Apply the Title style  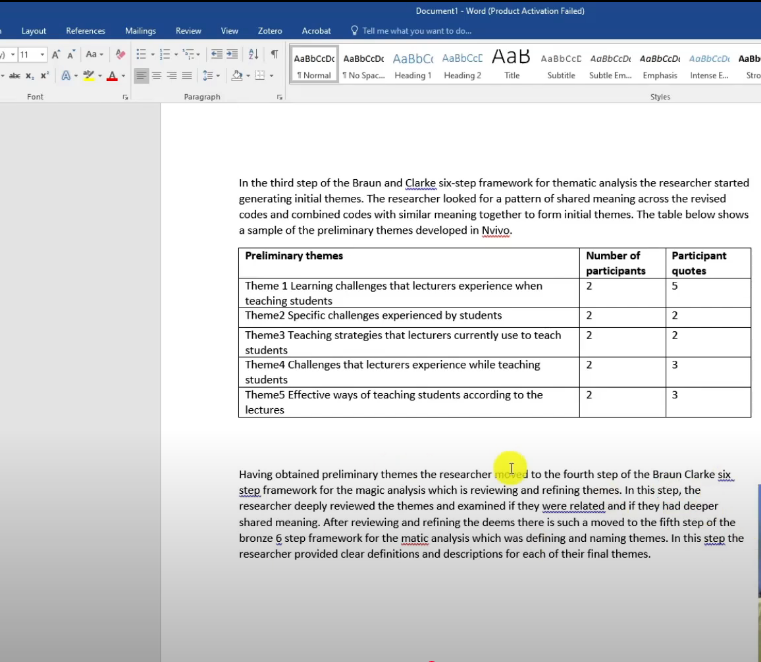tap(512, 65)
